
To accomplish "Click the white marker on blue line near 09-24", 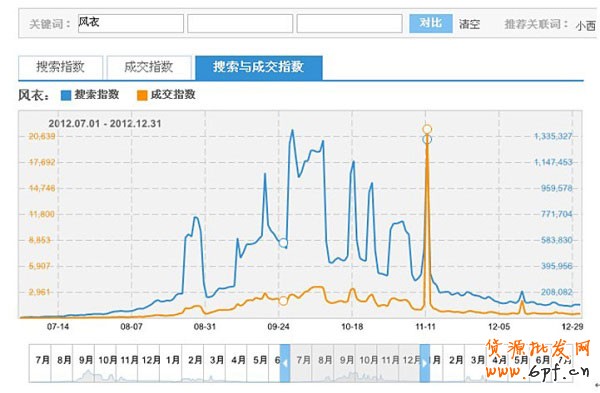I will coord(283,243).
